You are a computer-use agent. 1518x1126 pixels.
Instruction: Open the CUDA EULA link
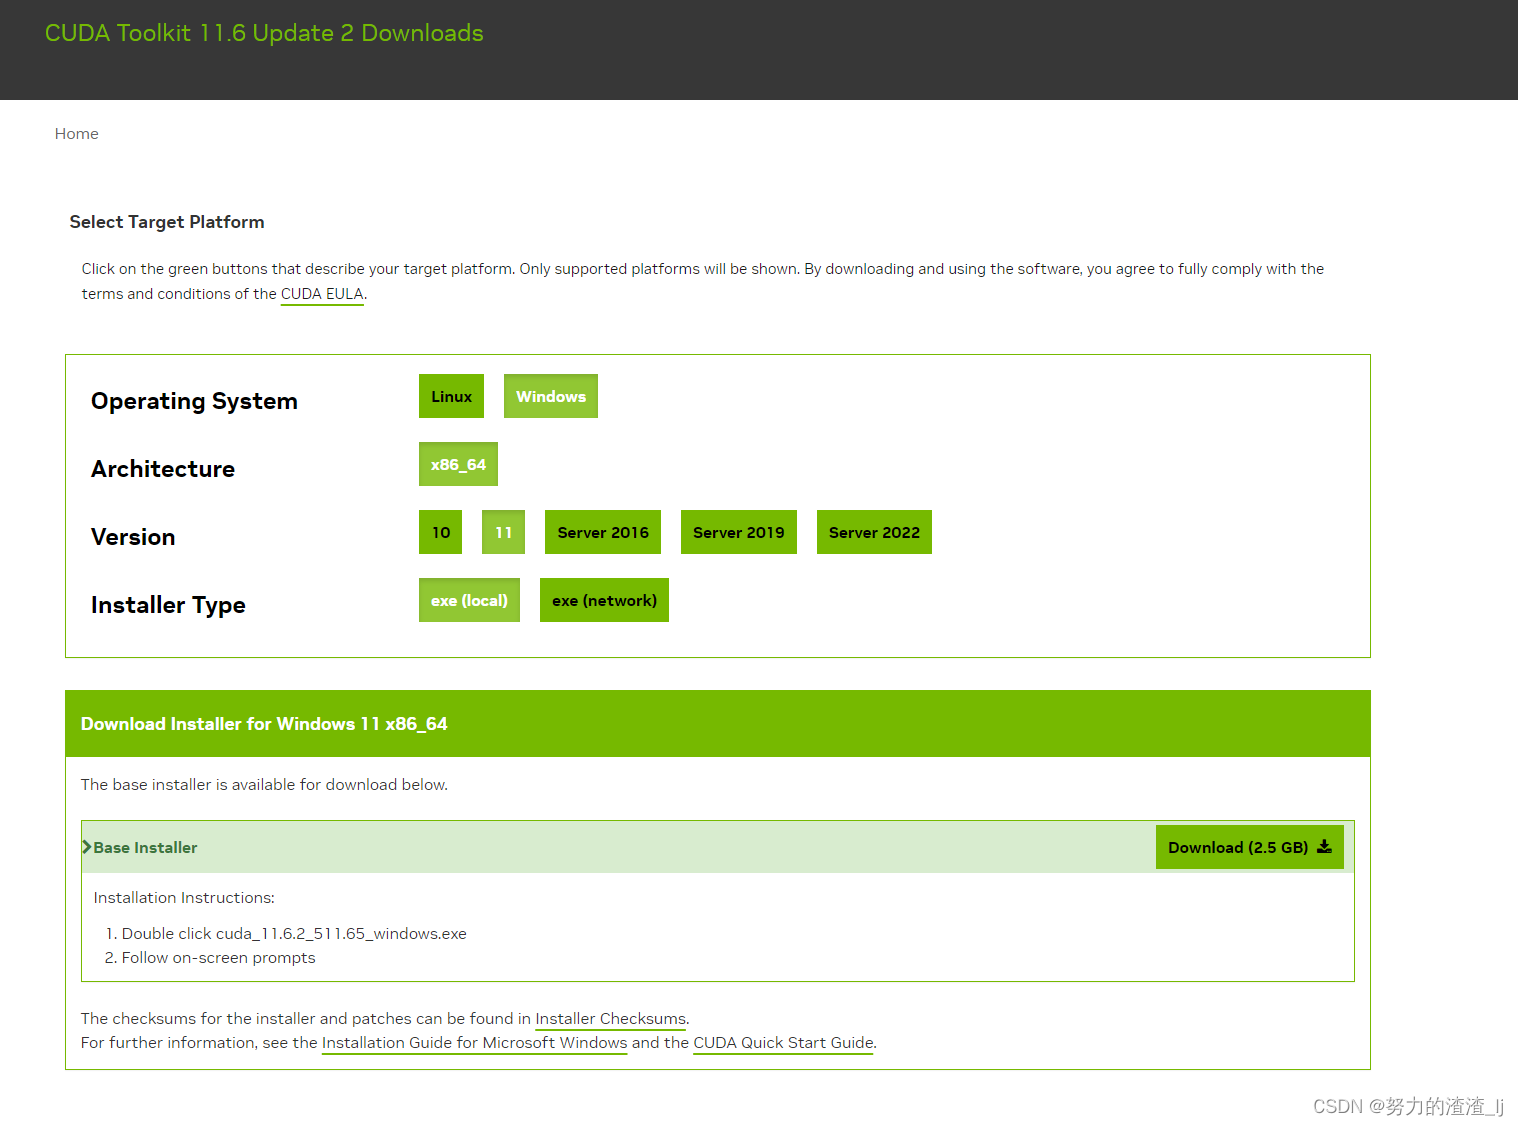click(322, 294)
